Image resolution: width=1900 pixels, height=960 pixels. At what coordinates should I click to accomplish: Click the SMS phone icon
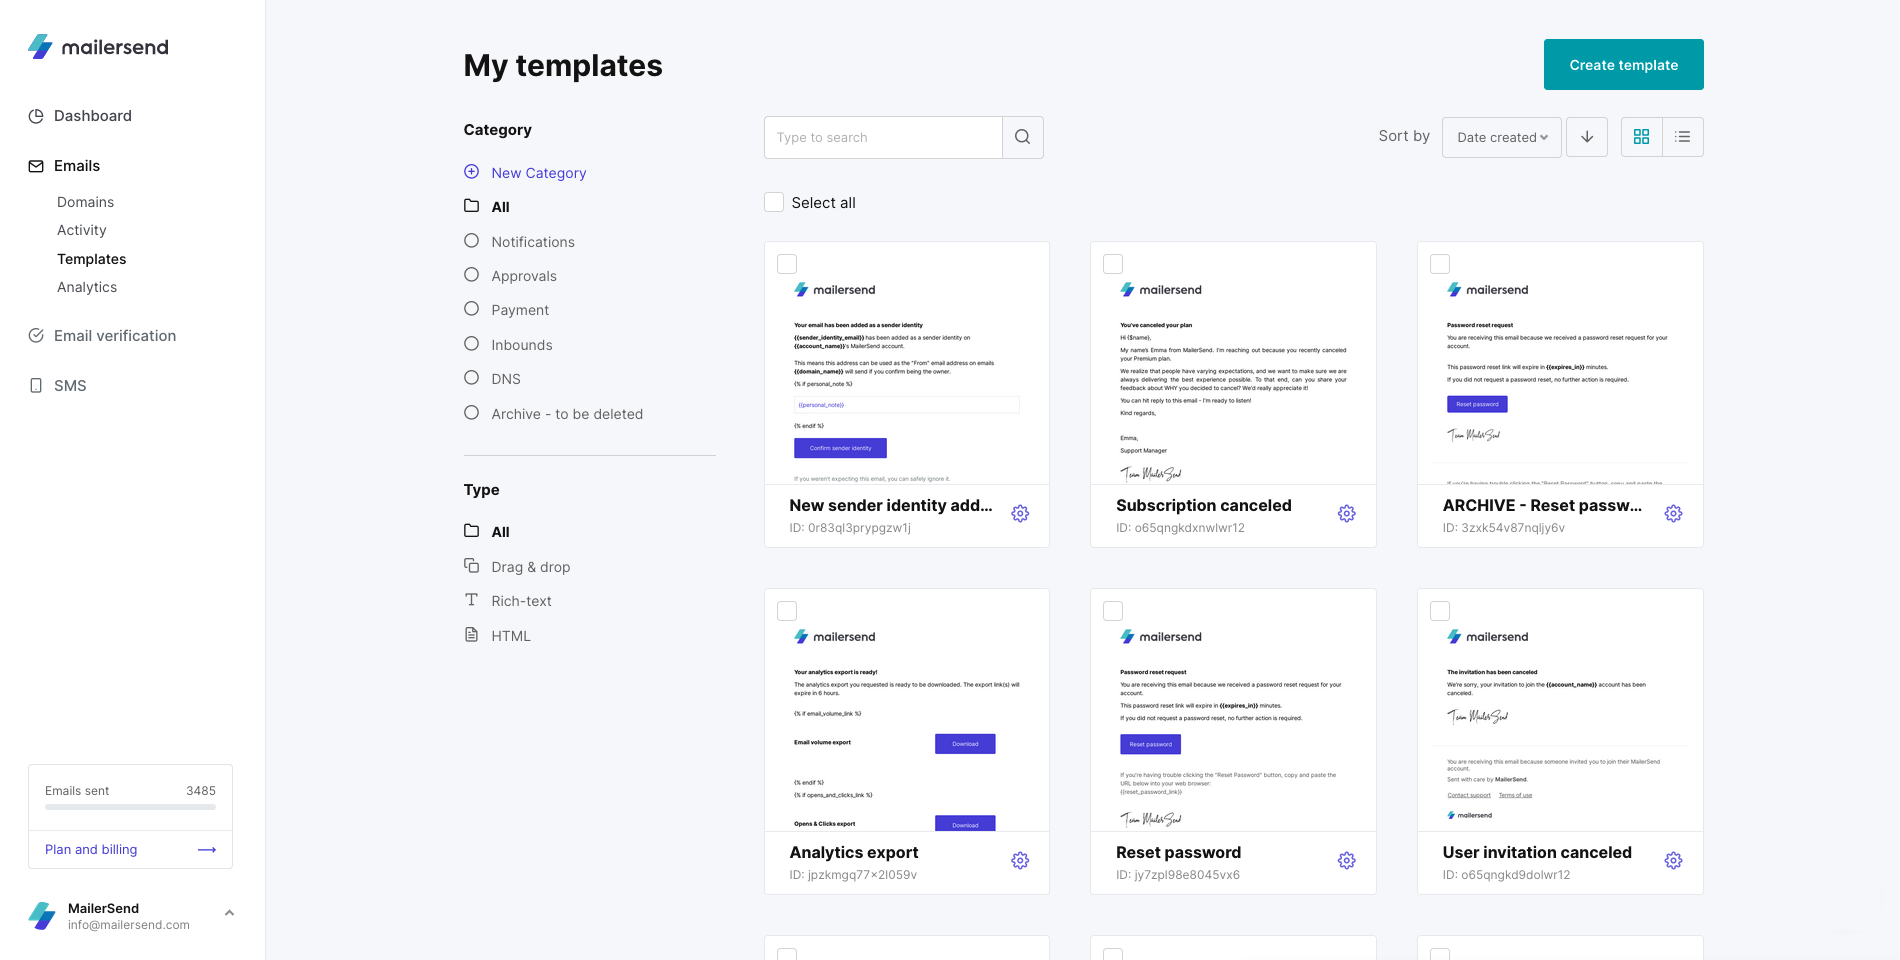36,386
